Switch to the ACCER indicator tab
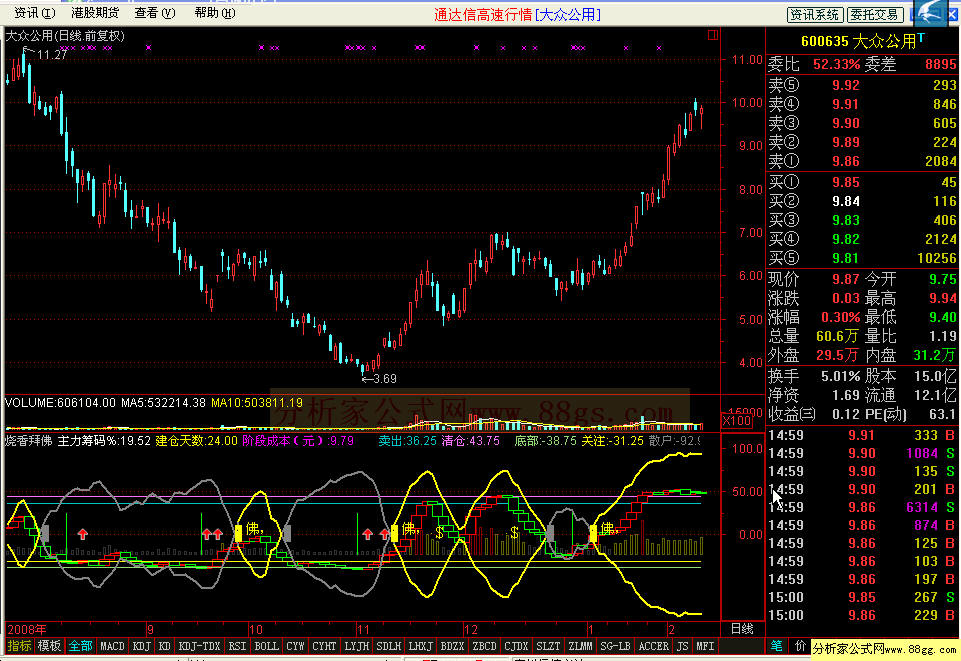The image size is (961, 661). click(x=653, y=646)
